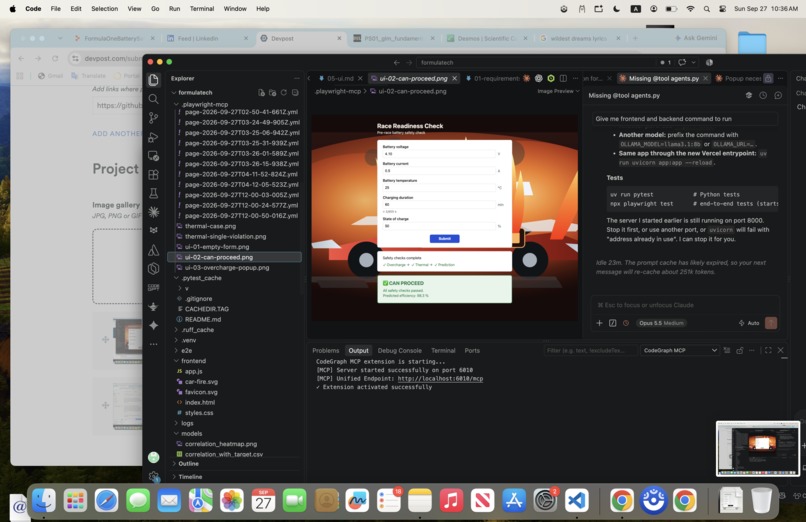Screen dimensions: 806x522
Task: Toggle the lock icon in the chat tab bar
Action: [x=768, y=78]
